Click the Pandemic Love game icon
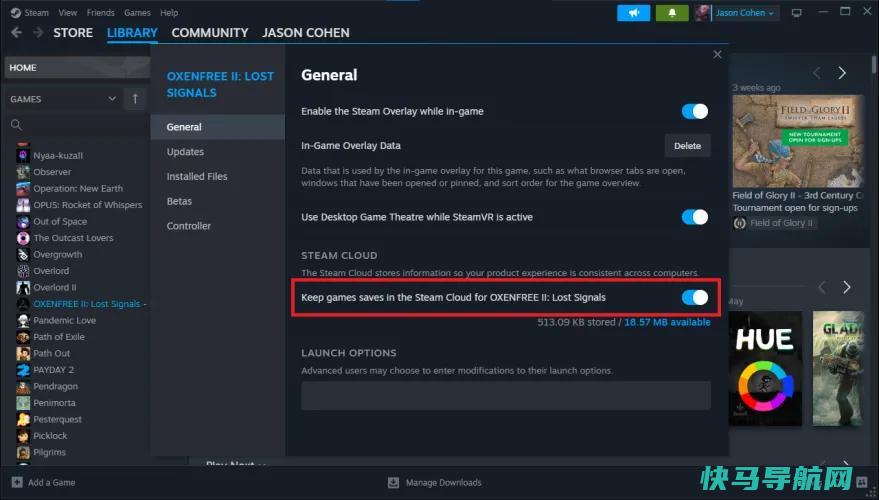The image size is (879, 500). click(x=23, y=321)
